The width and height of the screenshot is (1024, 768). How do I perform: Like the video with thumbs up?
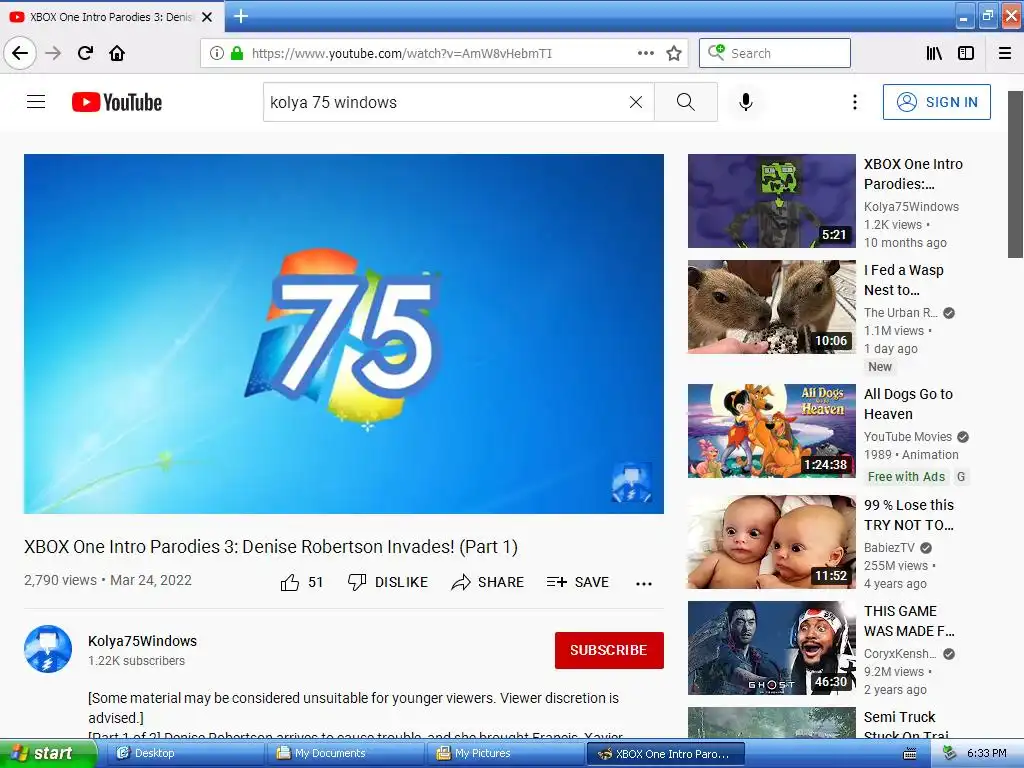302,582
